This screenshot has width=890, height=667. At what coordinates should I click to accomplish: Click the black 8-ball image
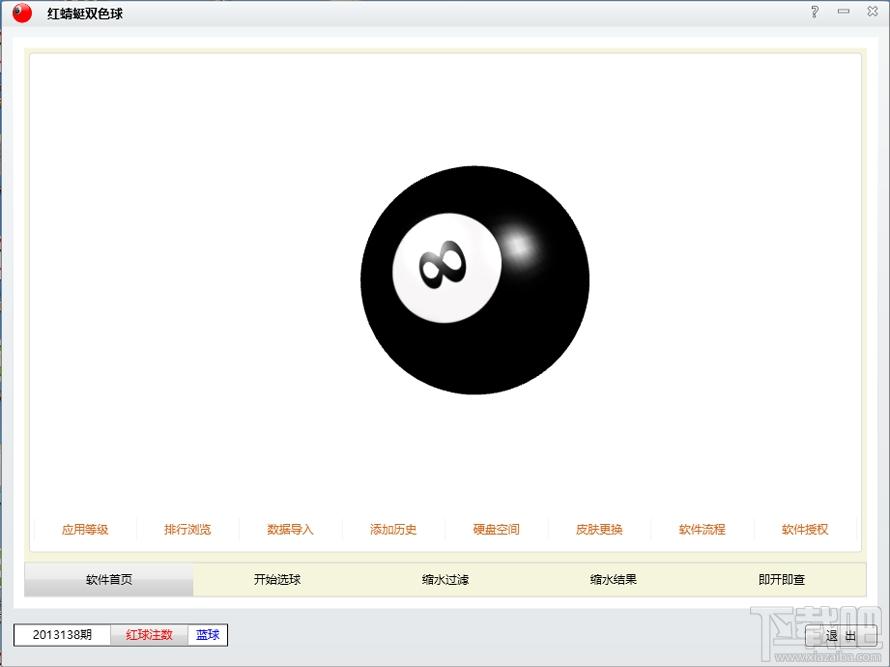click(x=475, y=280)
